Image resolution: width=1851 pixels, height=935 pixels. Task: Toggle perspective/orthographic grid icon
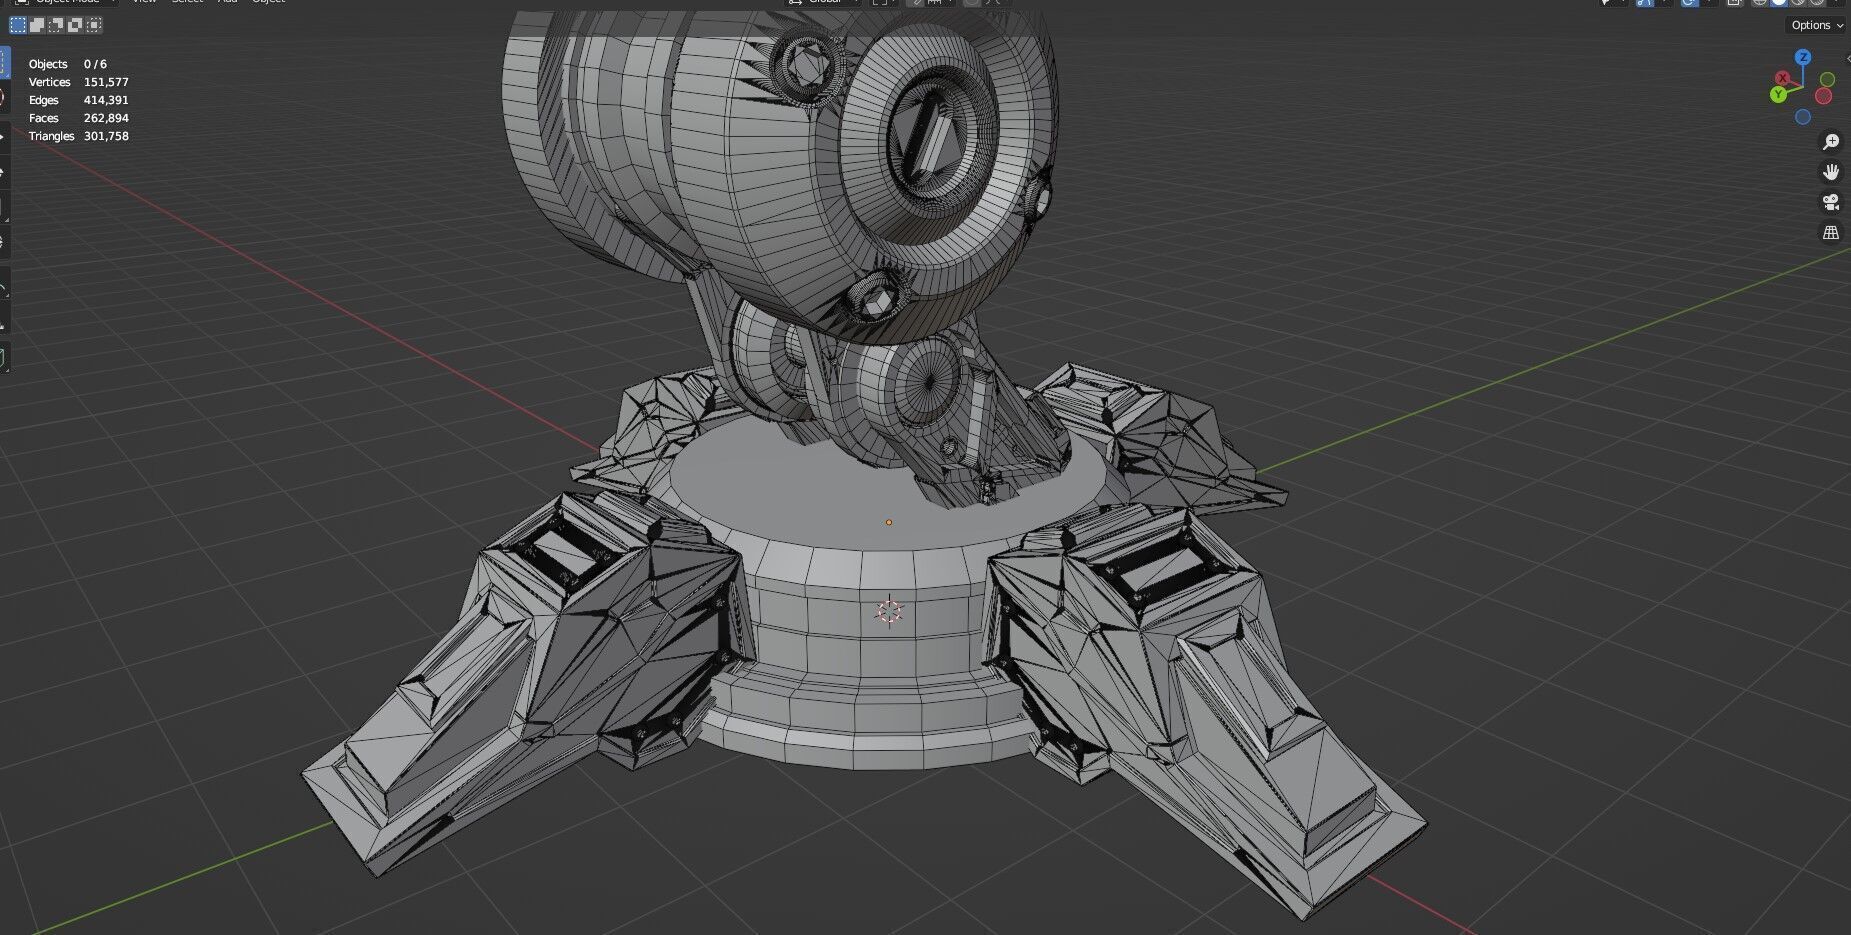[x=1831, y=232]
